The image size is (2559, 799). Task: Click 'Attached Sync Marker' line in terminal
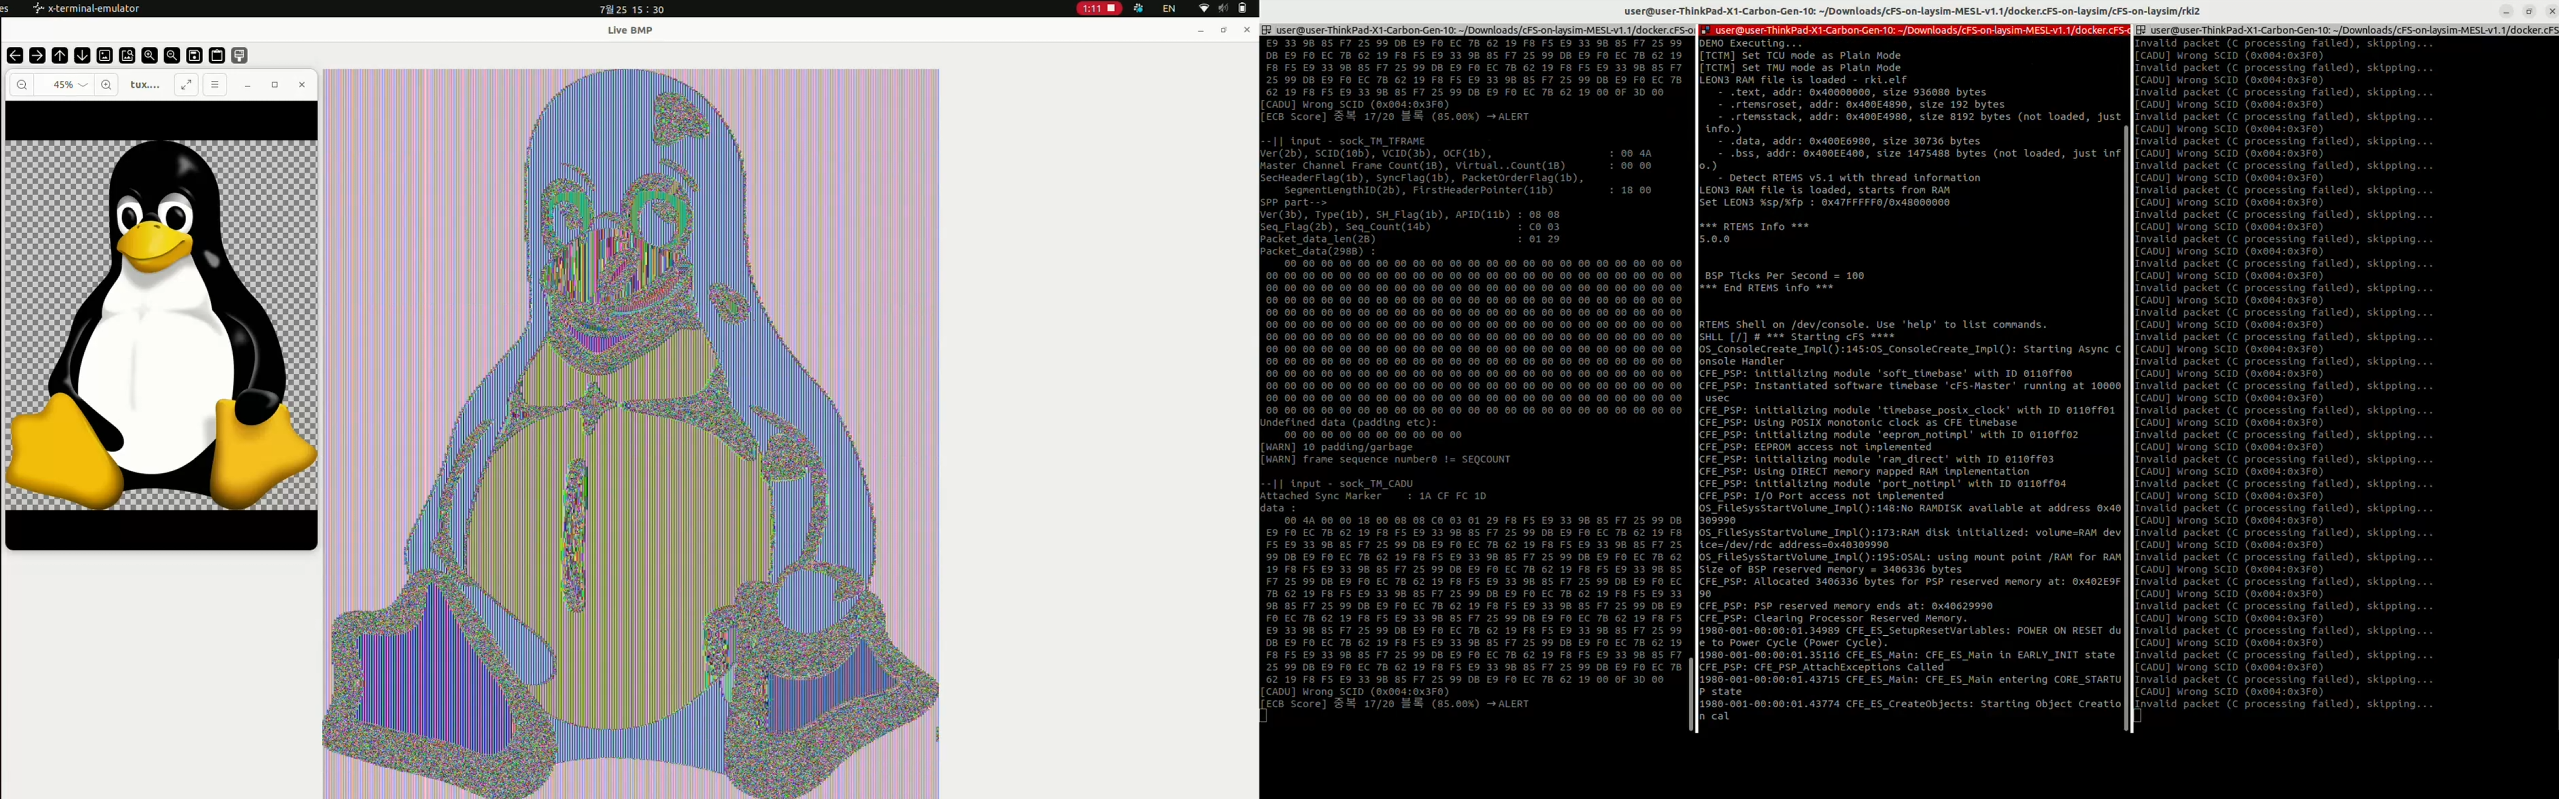(1373, 496)
